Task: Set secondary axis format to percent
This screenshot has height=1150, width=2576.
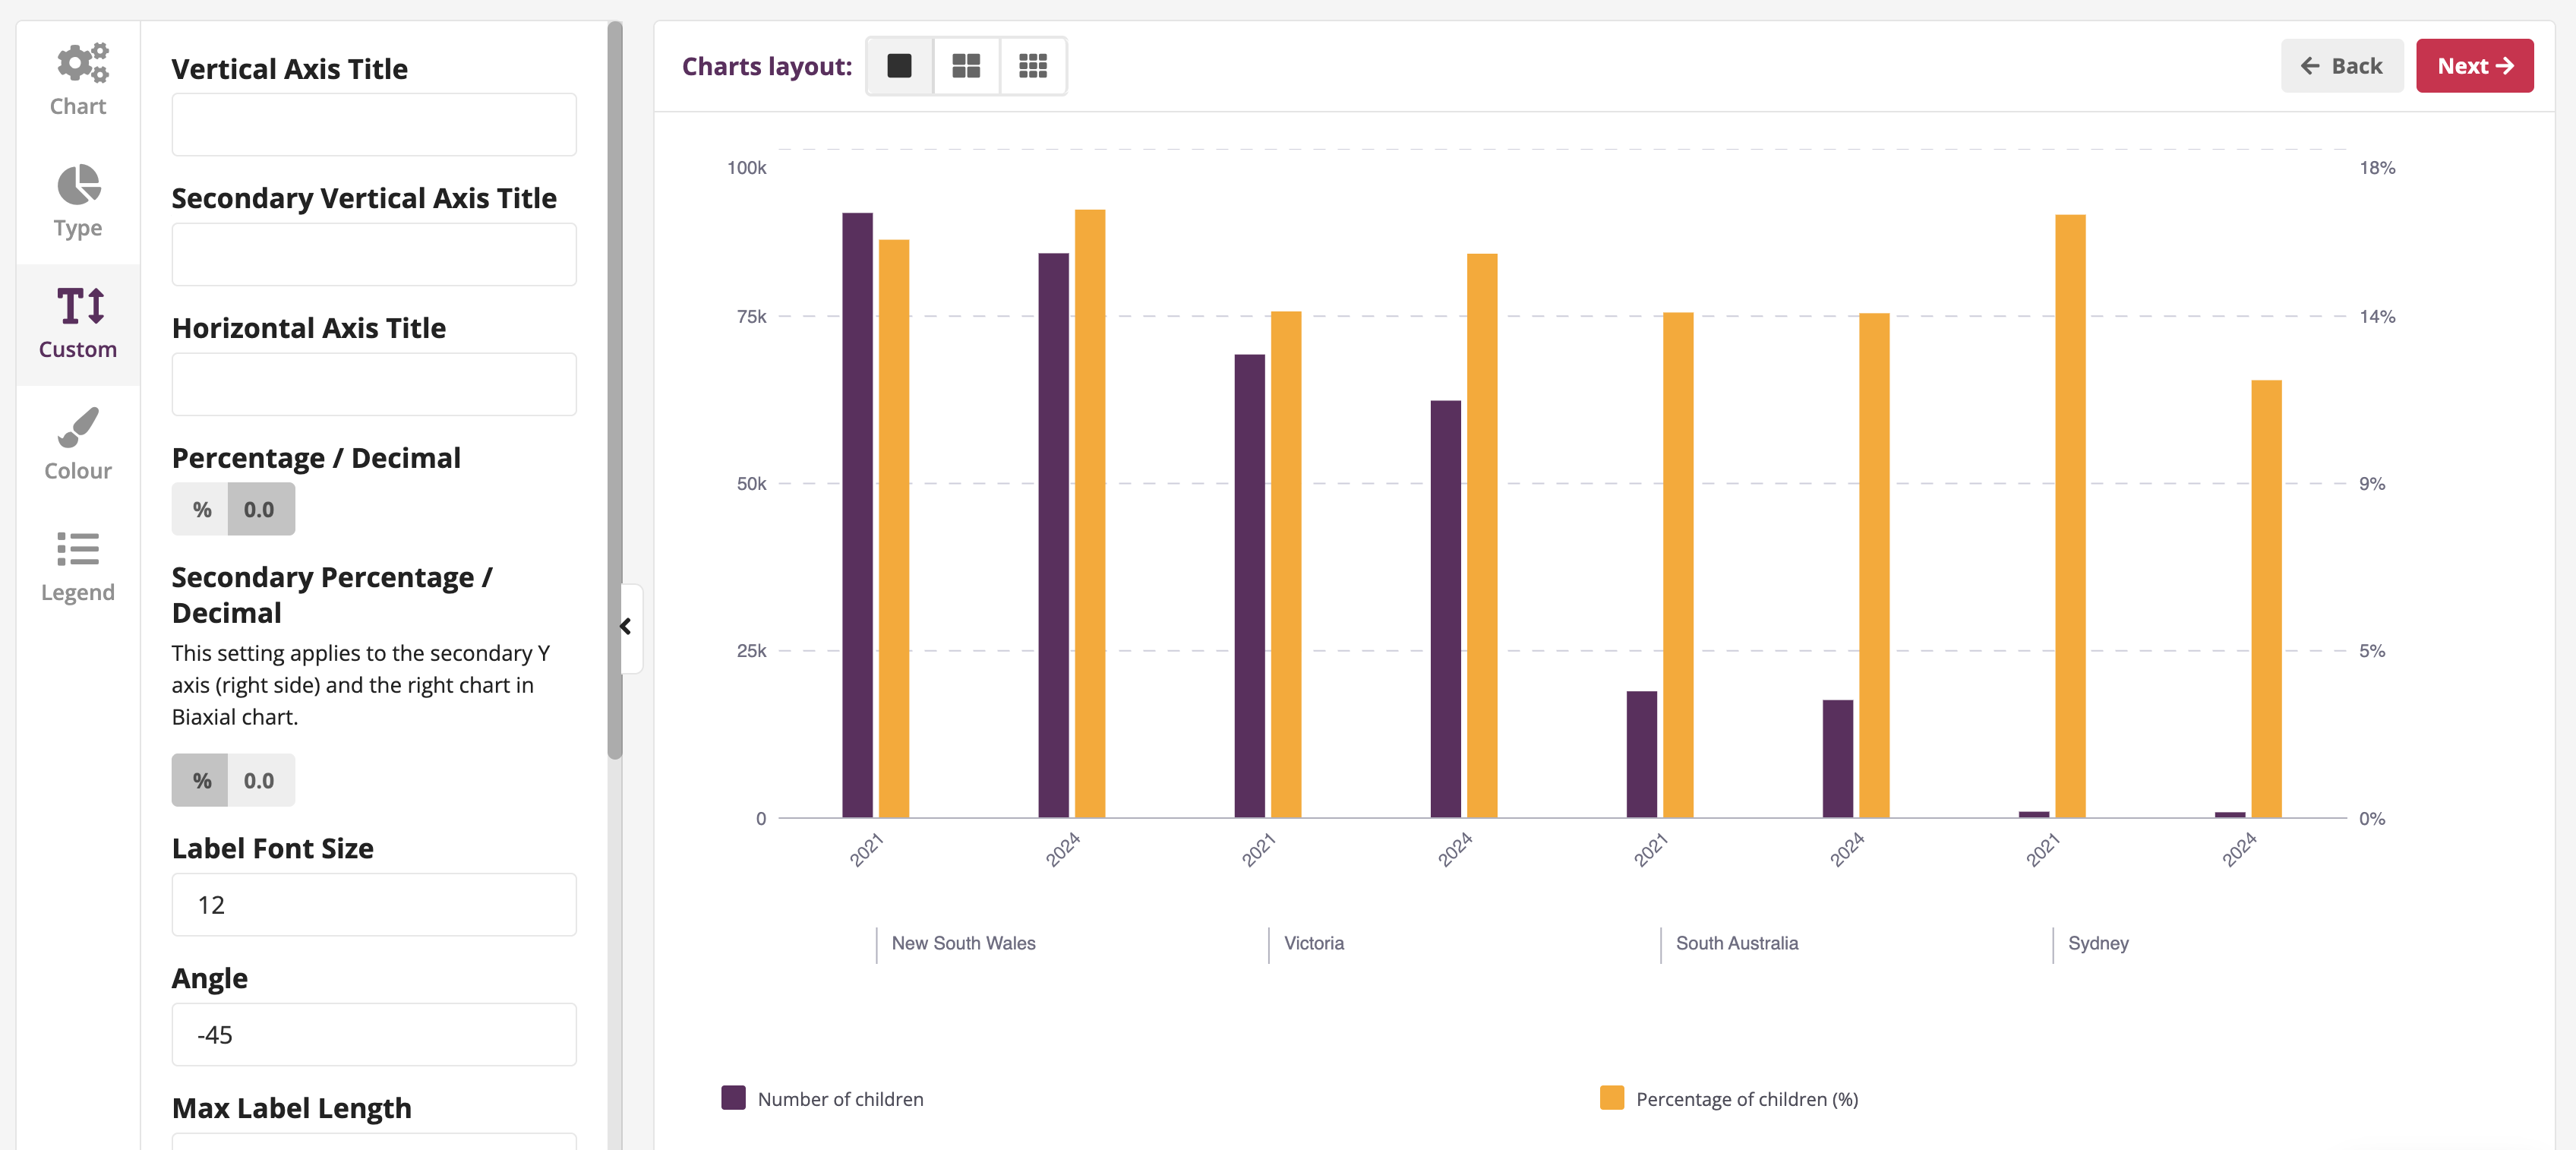Action: tap(201, 780)
